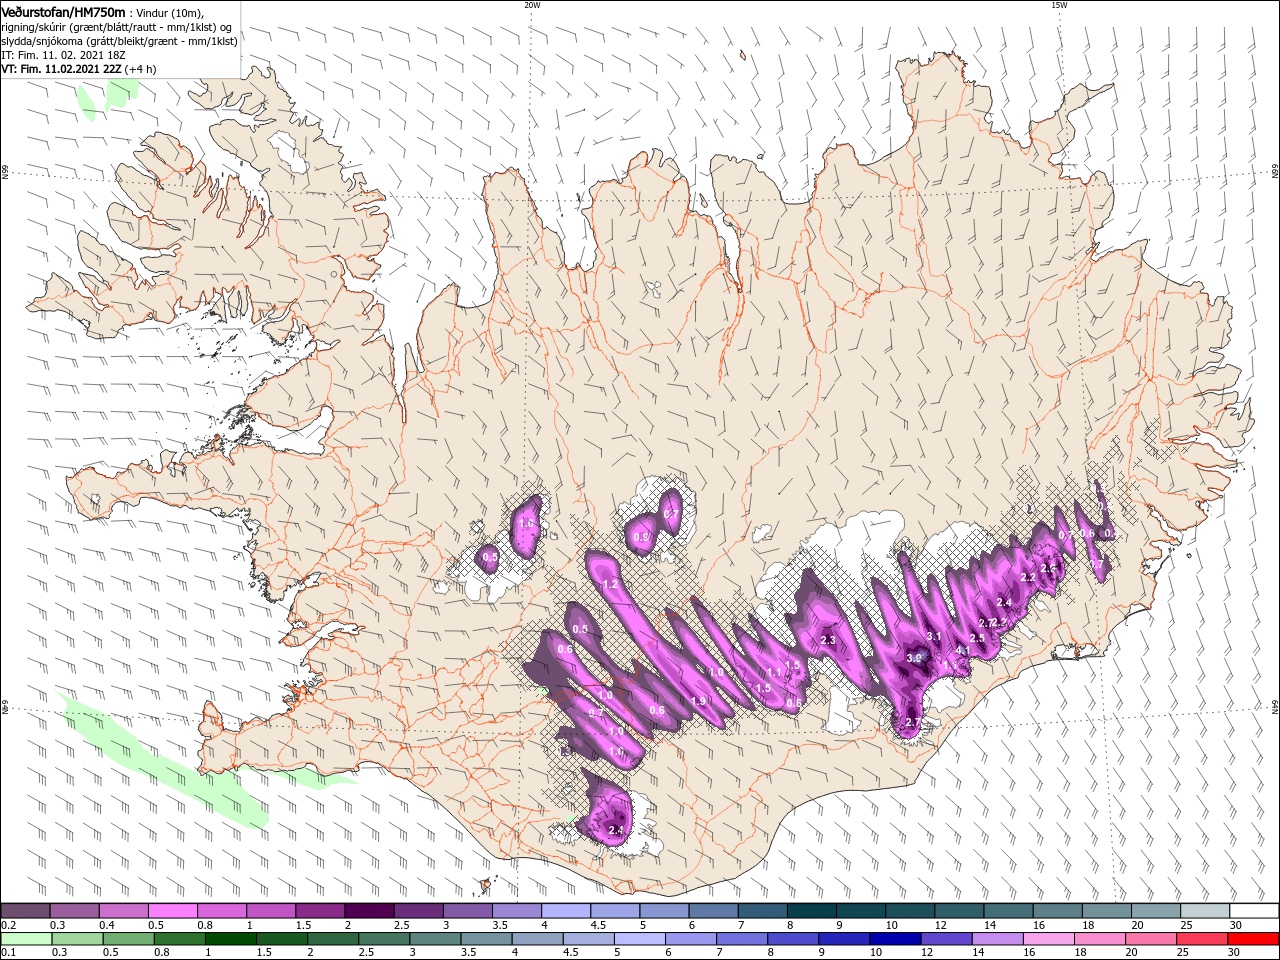Click the '20W' longitude label at top

pyautogui.click(x=532, y=5)
